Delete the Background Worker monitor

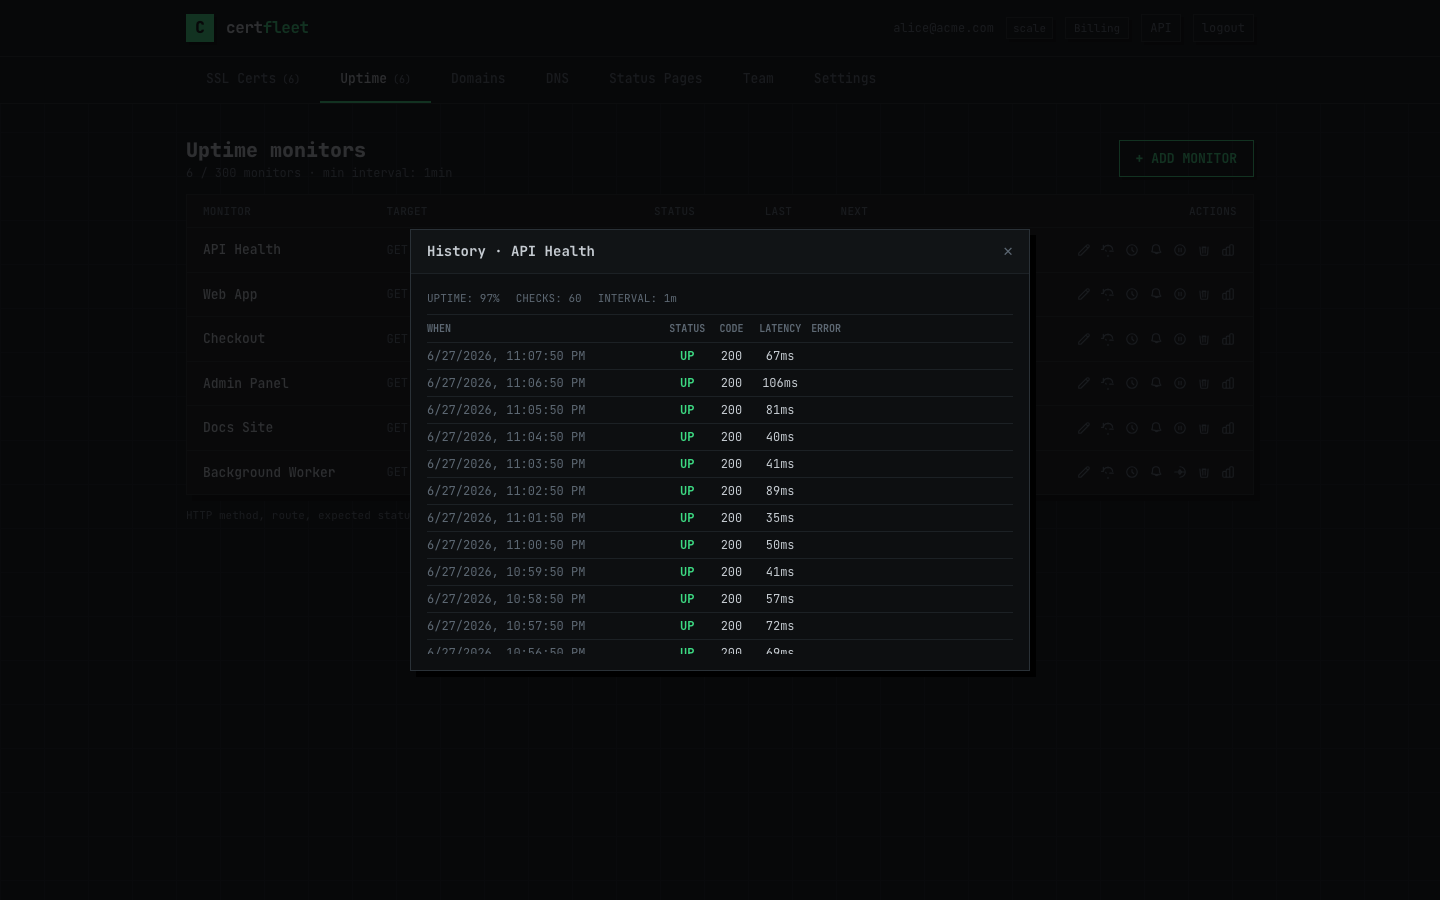pos(1204,472)
